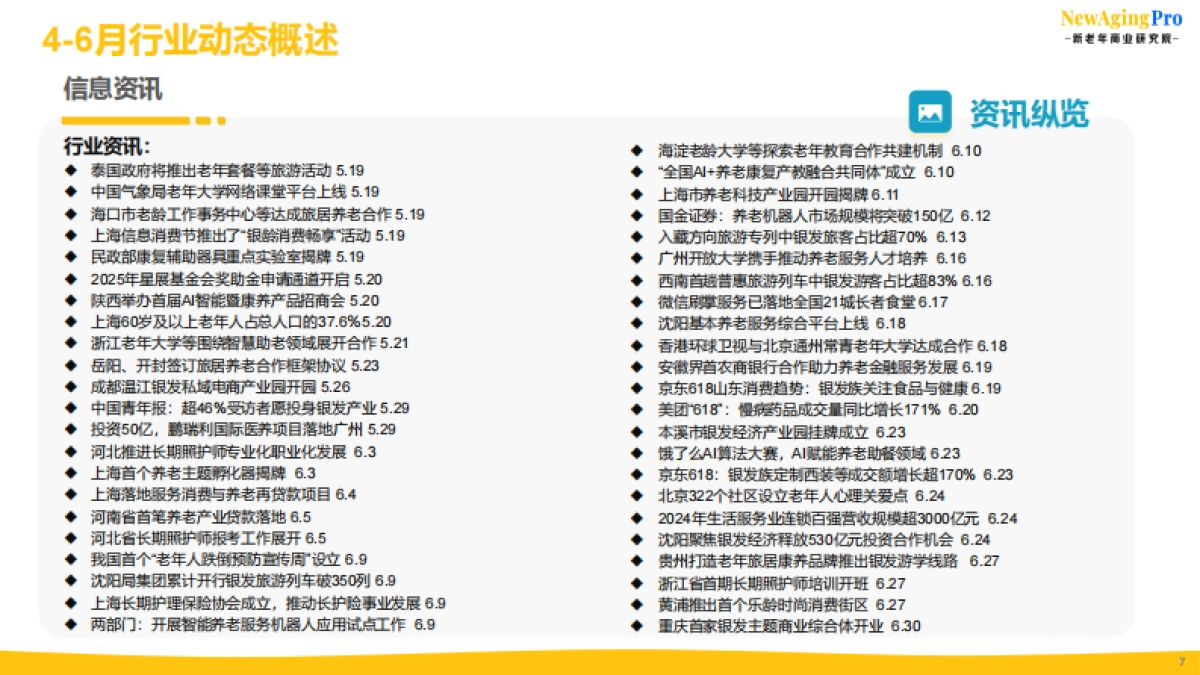Viewport: 1200px width, 675px height.
Task: Select the 信息资讯 subtitle
Action: click(112, 89)
